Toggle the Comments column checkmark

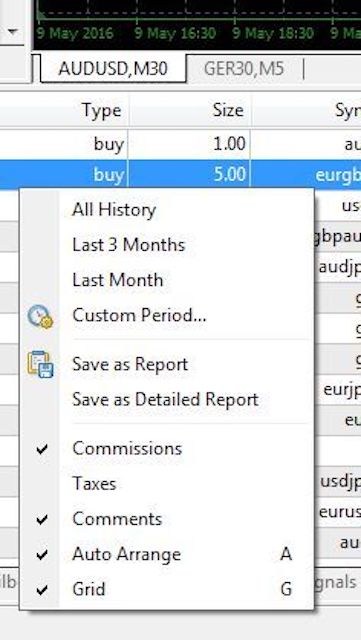tap(167, 519)
